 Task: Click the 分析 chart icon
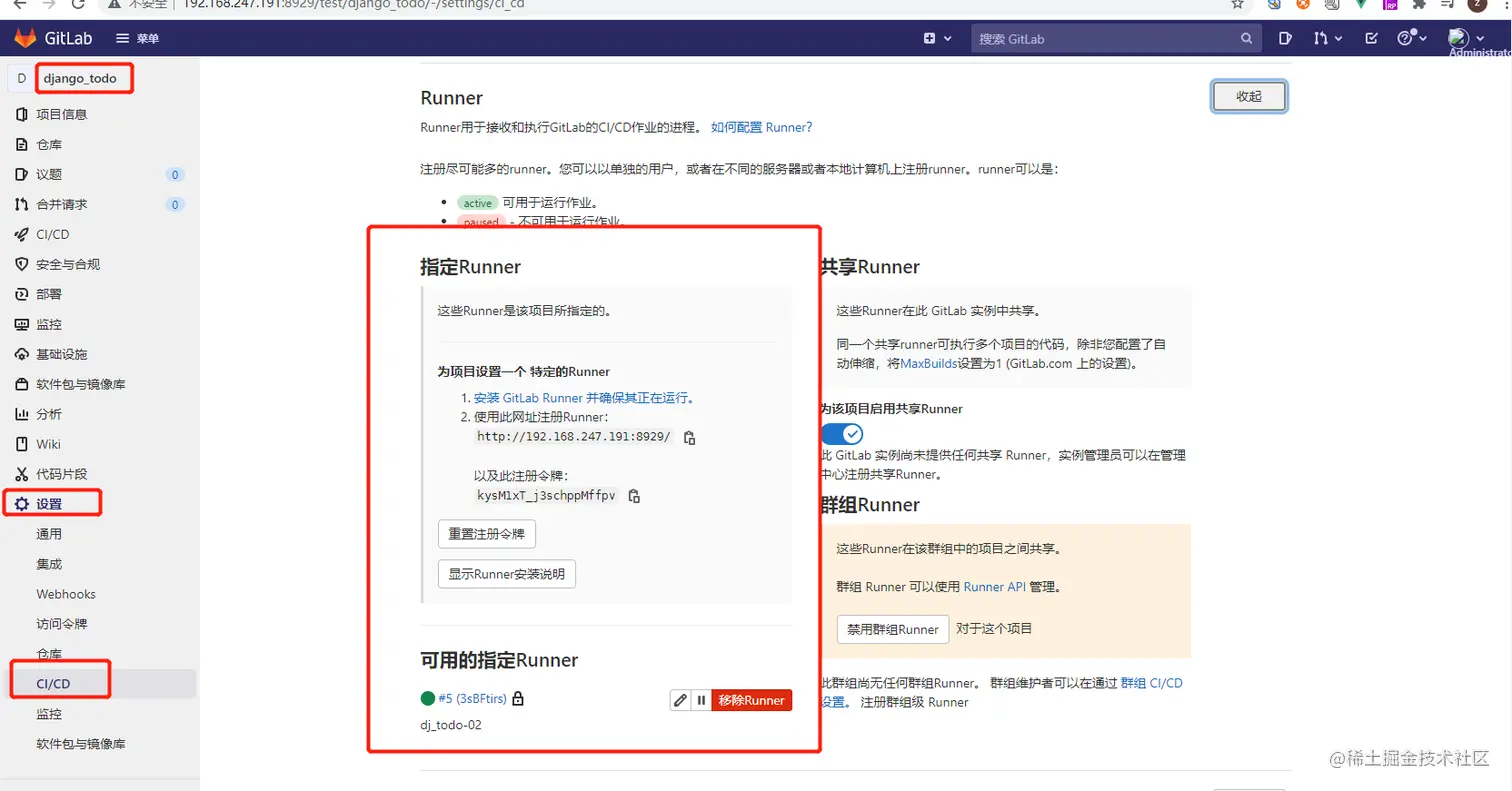[22, 414]
